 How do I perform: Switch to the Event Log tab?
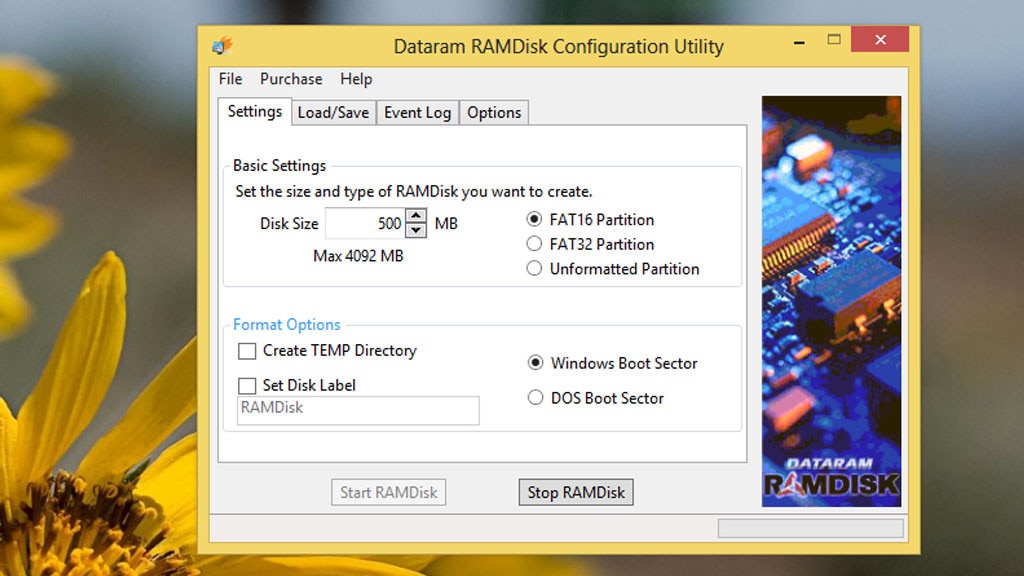click(x=417, y=113)
